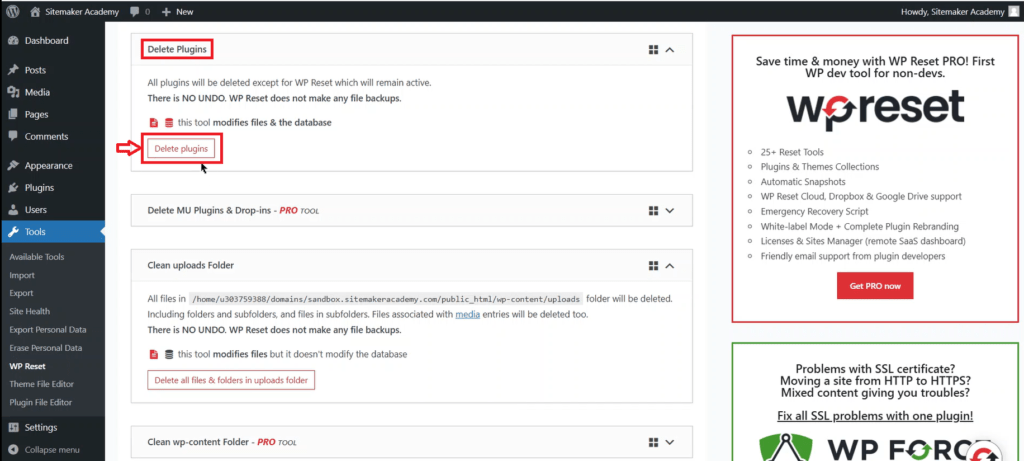
Task: Open the Theme File Editor submenu
Action: pyautogui.click(x=42, y=384)
